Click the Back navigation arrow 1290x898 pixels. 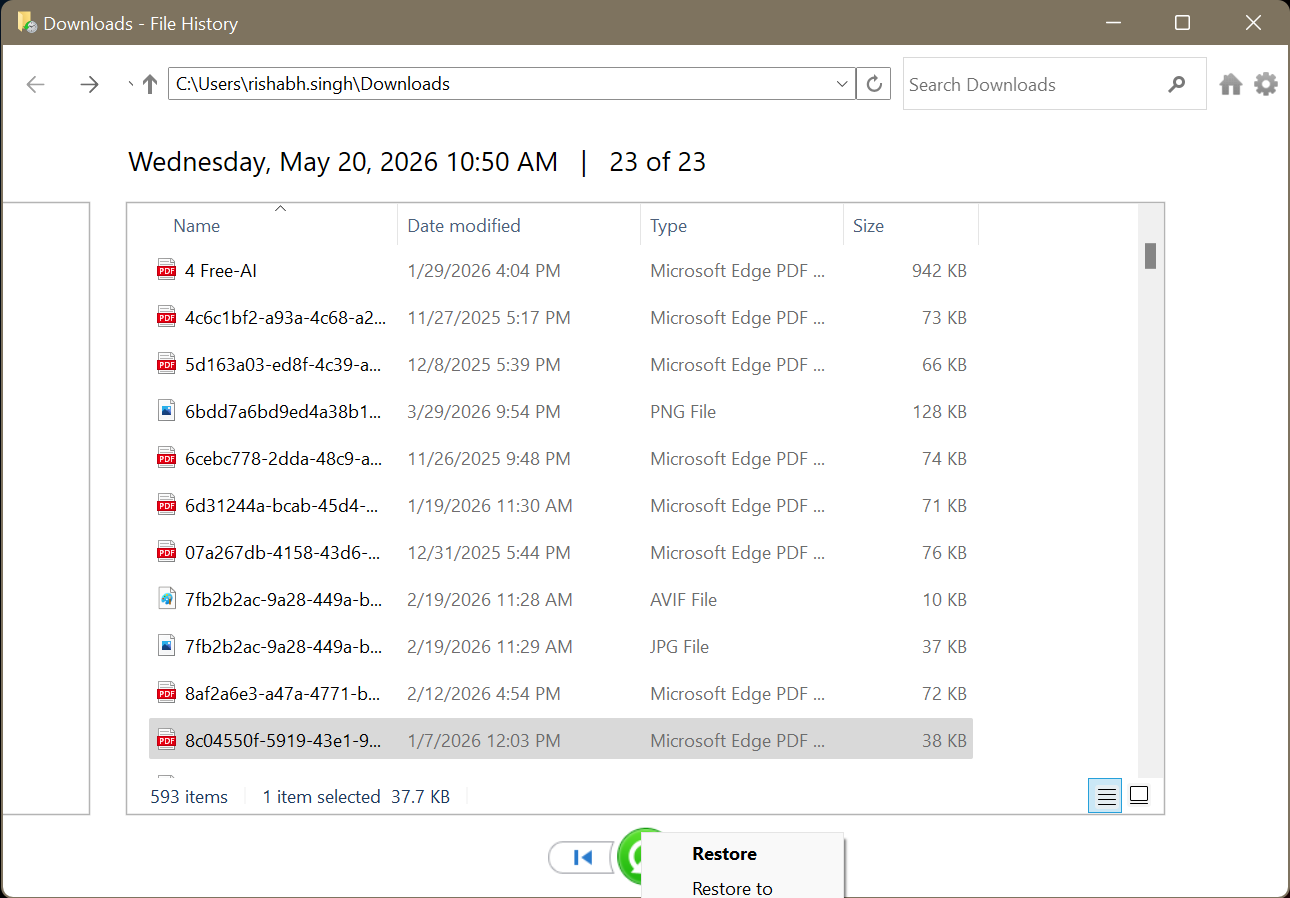36,84
